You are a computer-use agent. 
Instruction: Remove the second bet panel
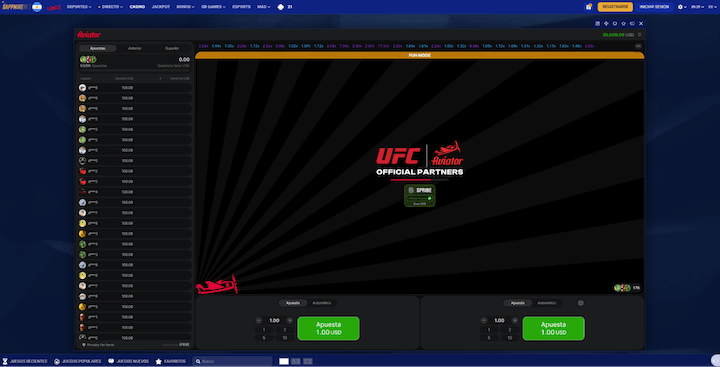tap(581, 303)
